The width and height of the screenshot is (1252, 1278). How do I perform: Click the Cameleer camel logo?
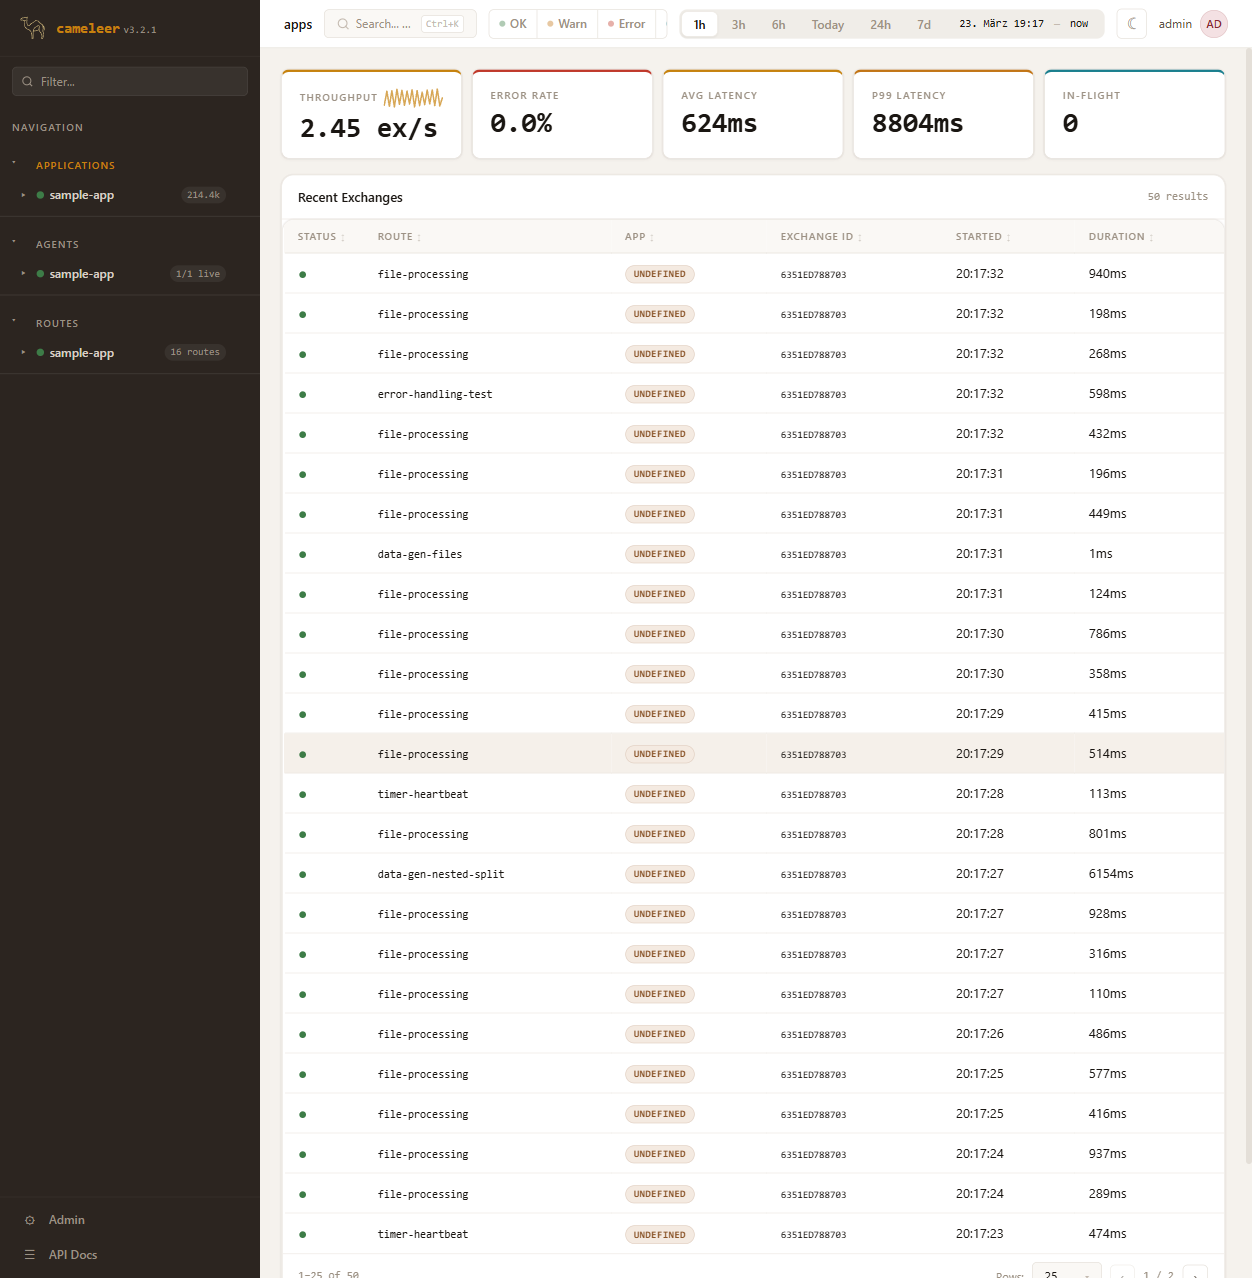33,28
